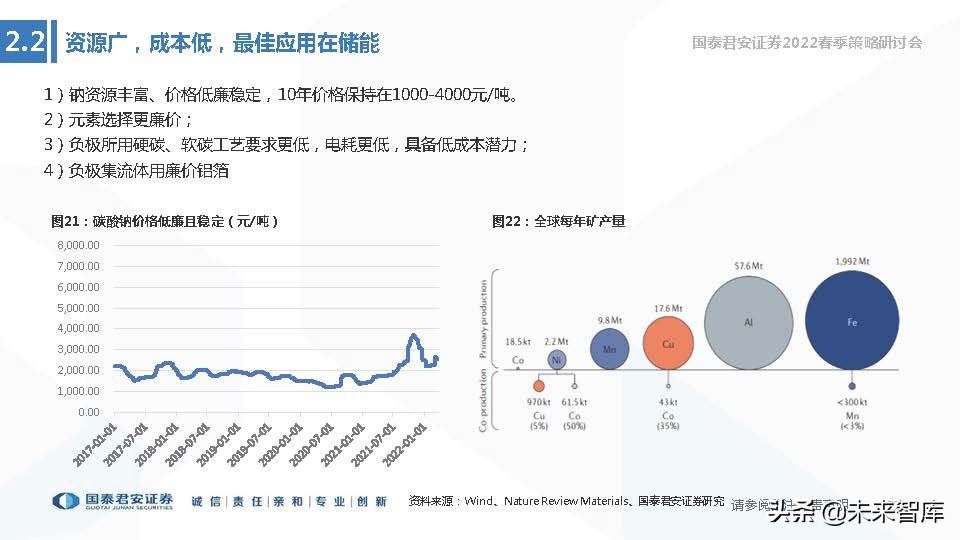Click the 4,000.00 y-axis label

tap(78, 328)
